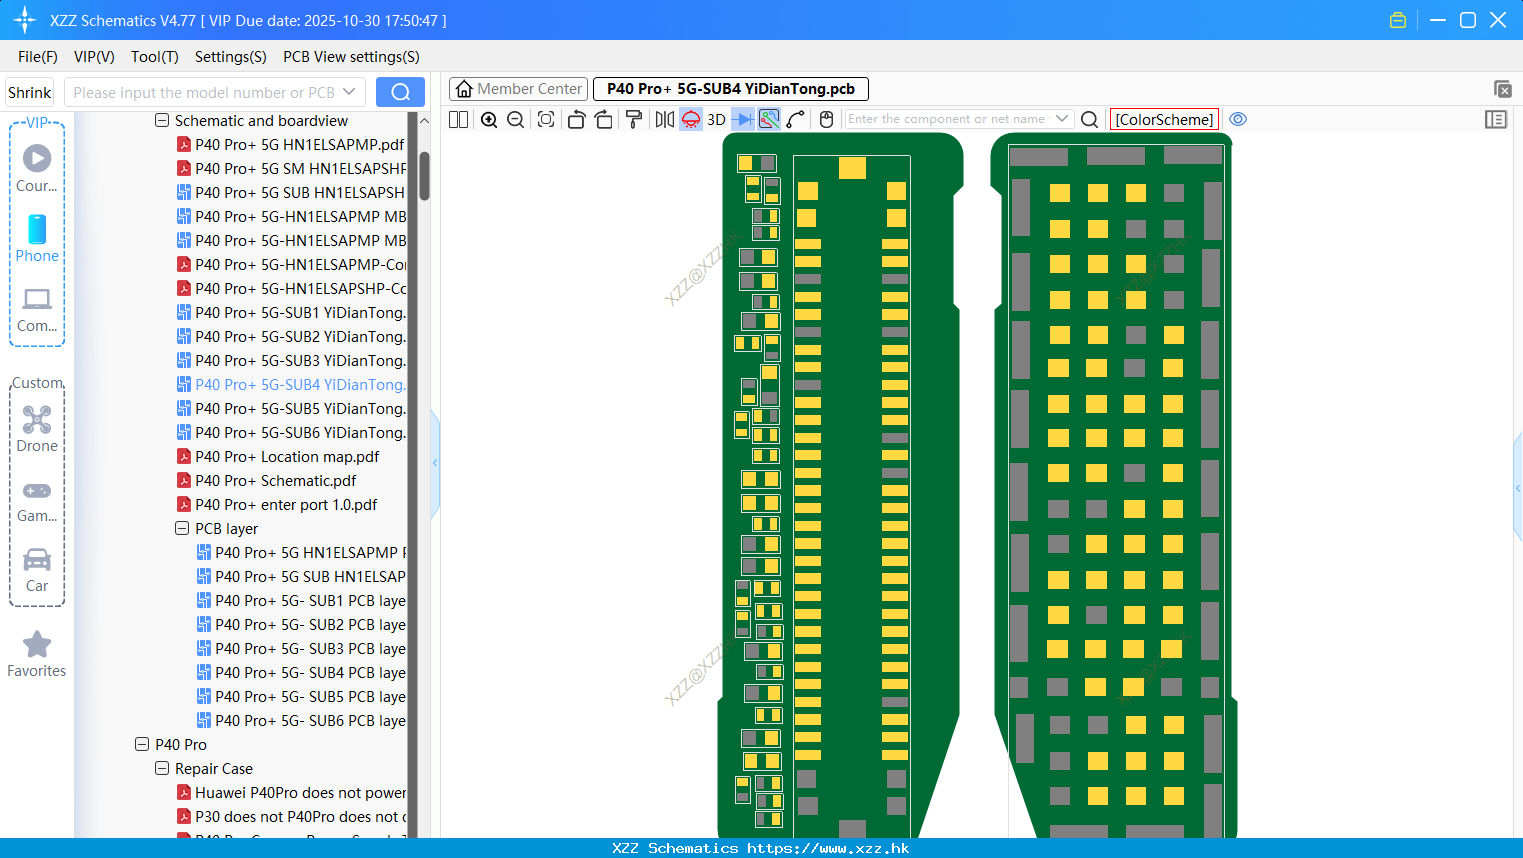The height and width of the screenshot is (858, 1523).
Task: Open Favorites
Action: tap(37, 654)
